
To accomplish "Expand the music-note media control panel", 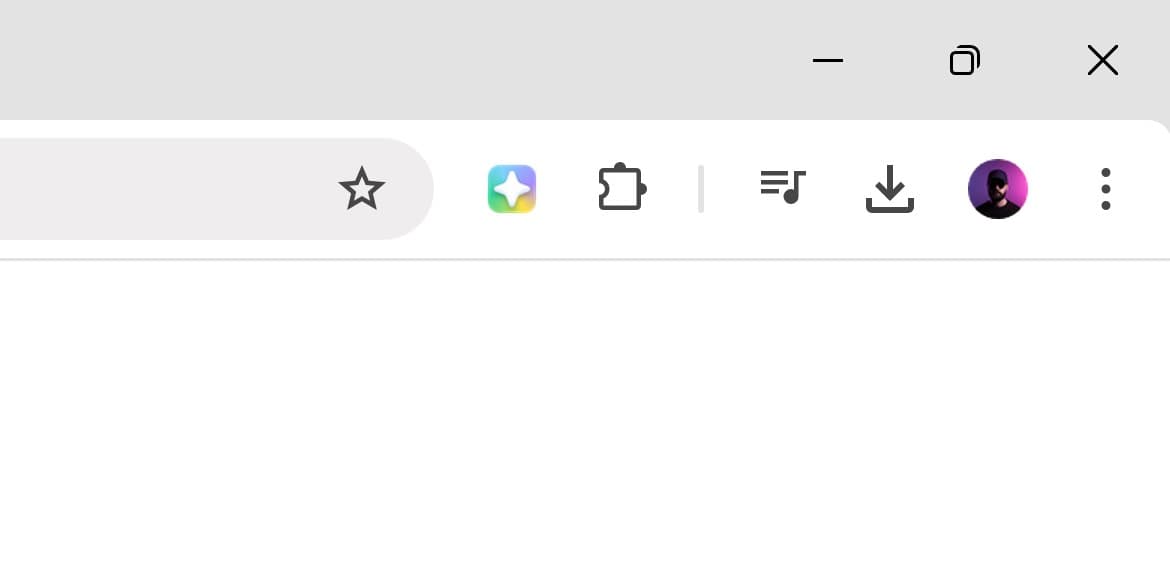I will (783, 187).
